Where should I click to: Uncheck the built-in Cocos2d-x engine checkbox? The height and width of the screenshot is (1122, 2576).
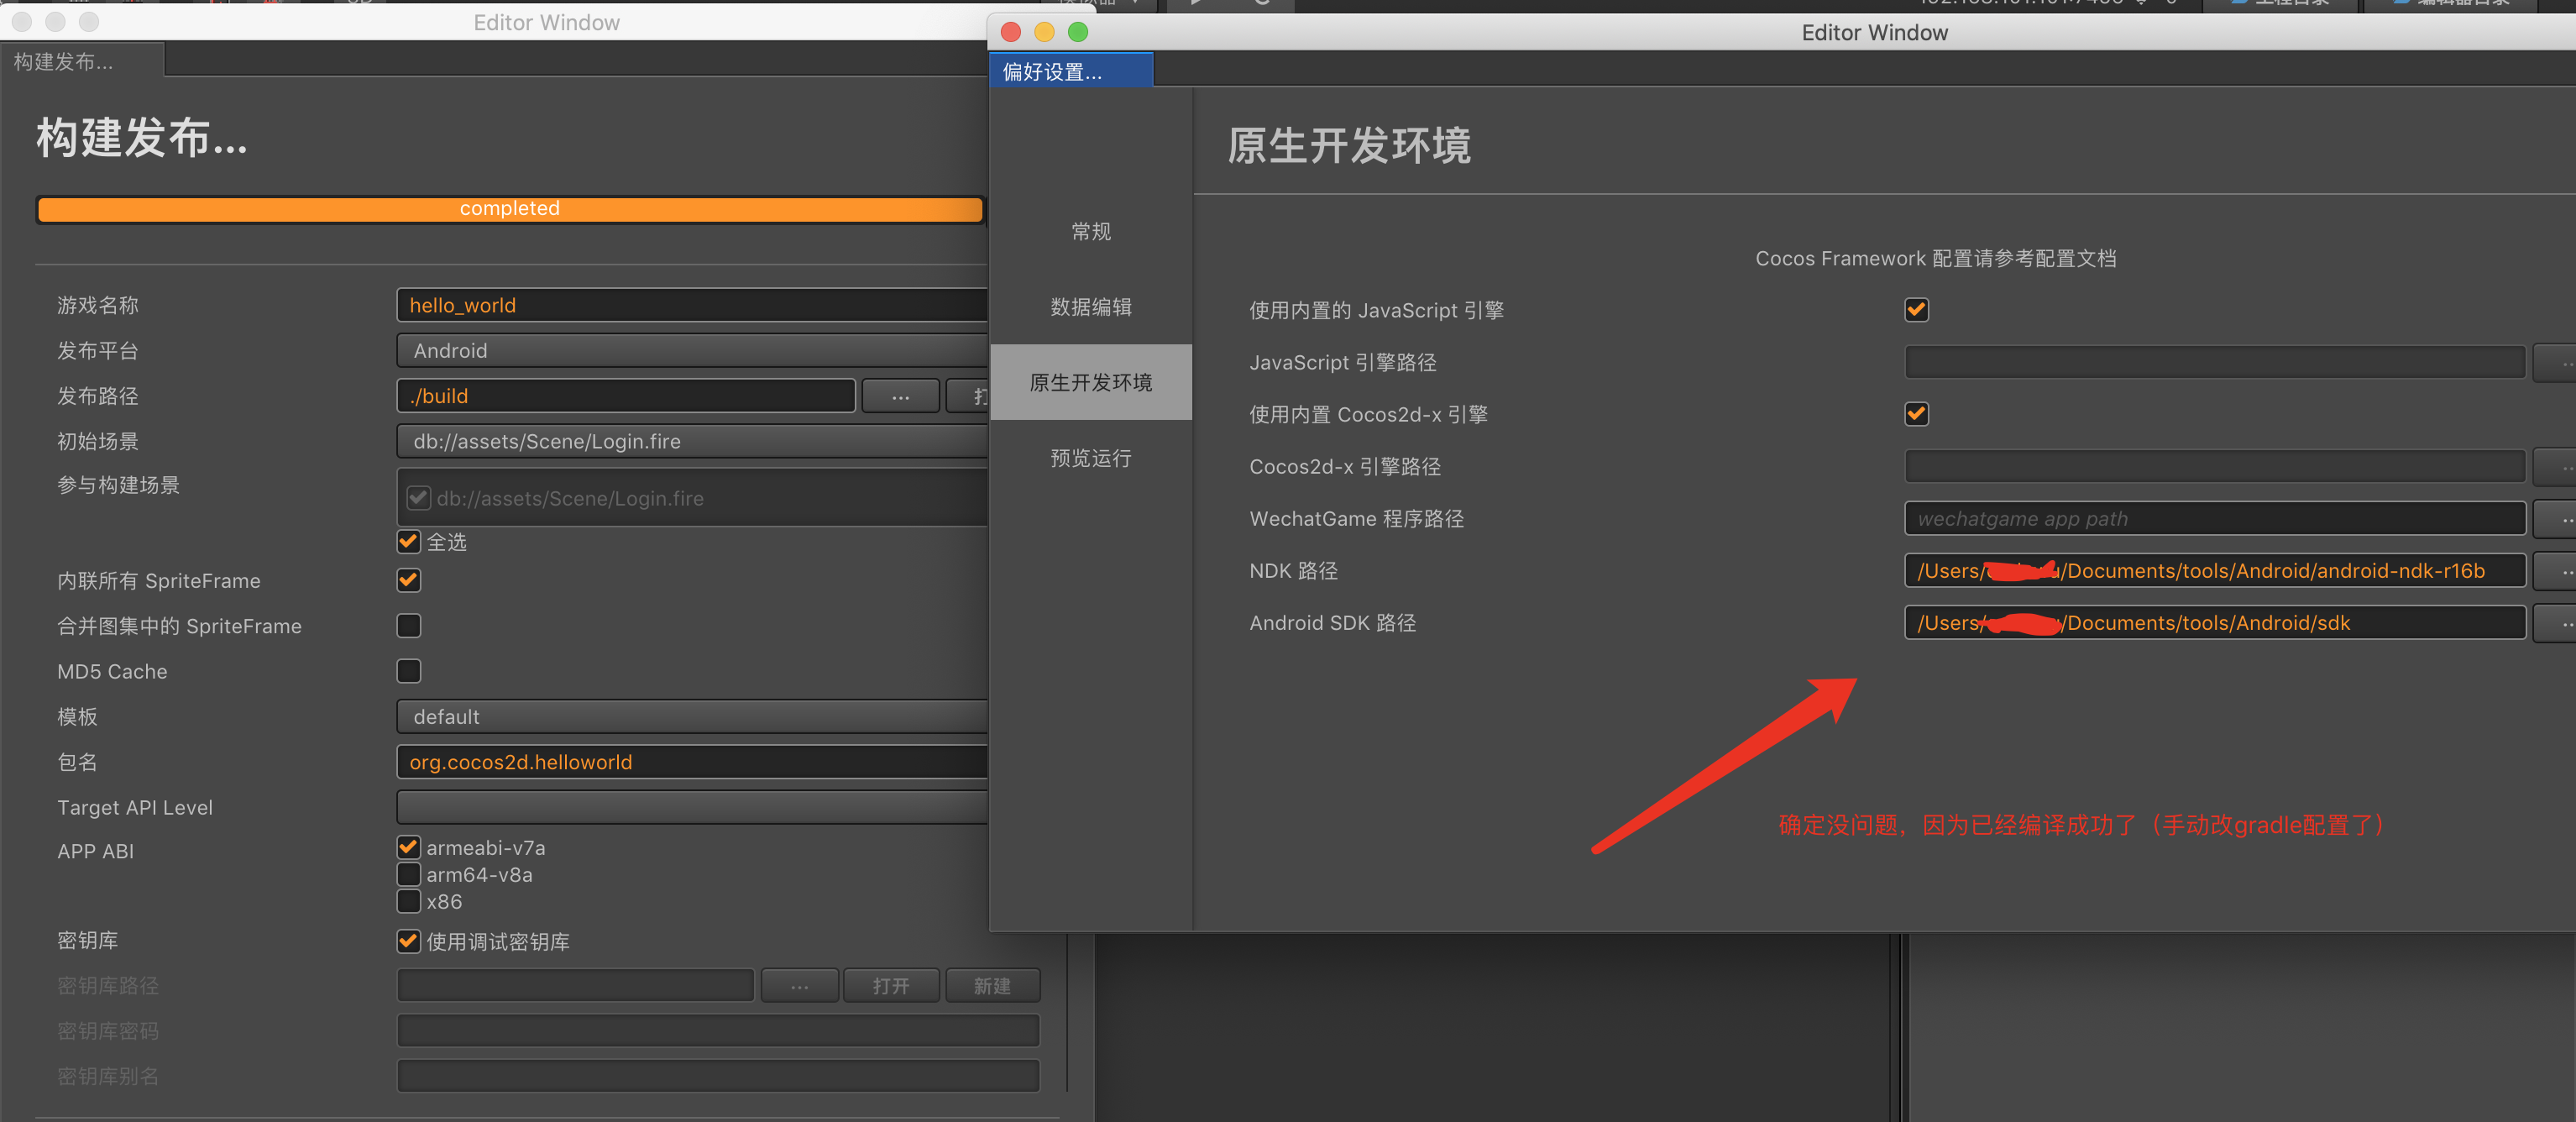pyautogui.click(x=1916, y=414)
